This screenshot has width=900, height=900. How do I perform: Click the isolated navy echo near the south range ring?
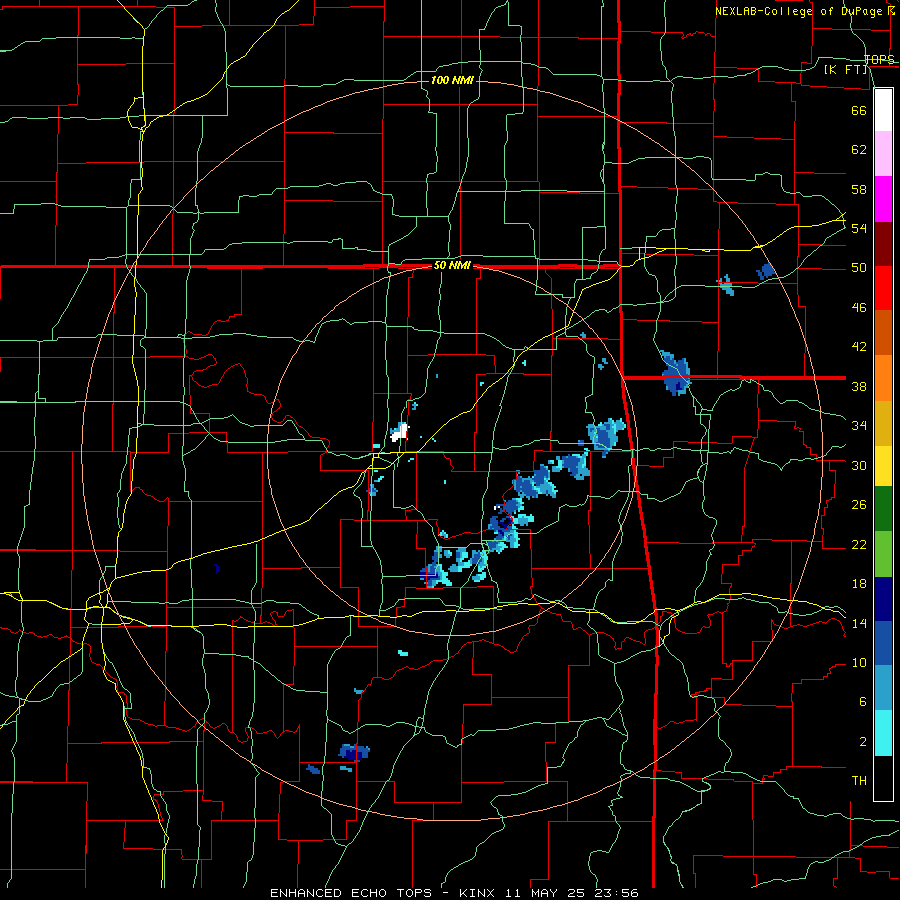tap(354, 752)
